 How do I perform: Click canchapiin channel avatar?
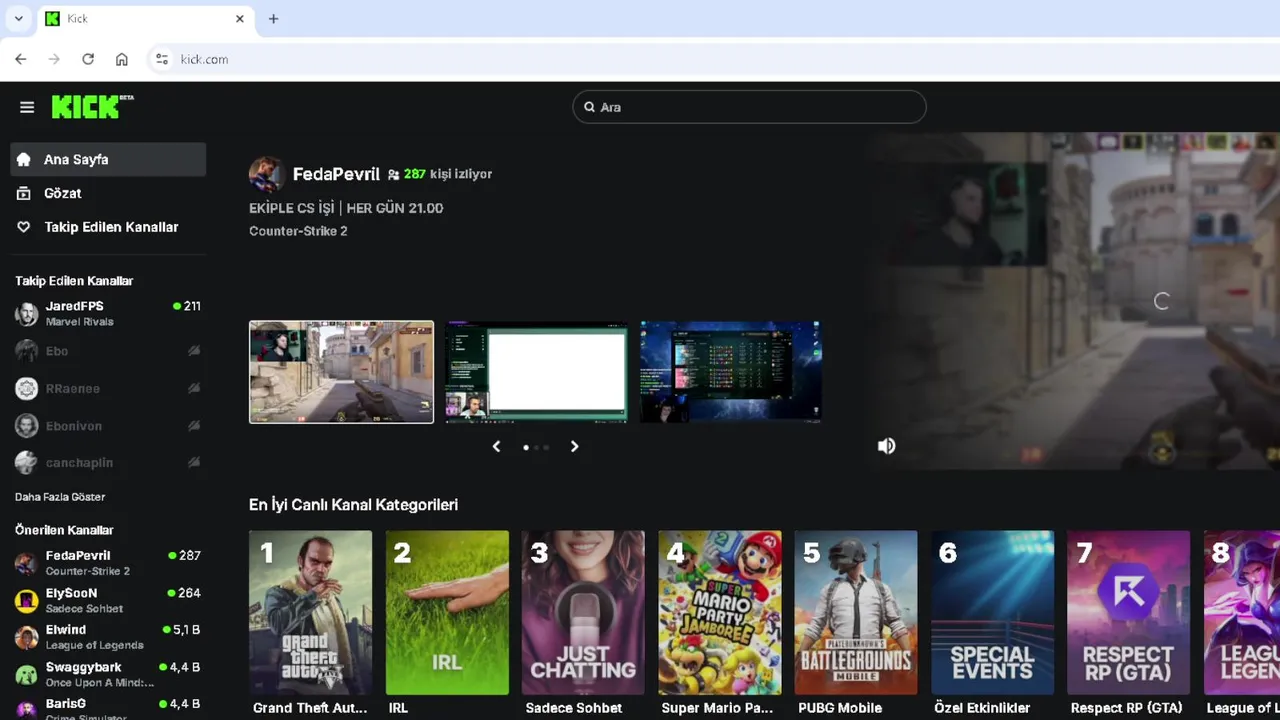coord(27,462)
